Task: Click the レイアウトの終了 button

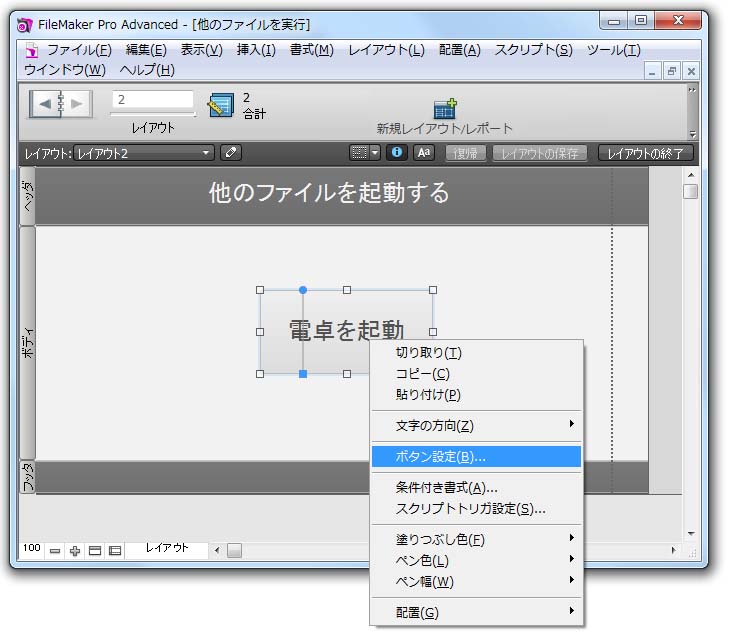Action: pyautogui.click(x=645, y=153)
